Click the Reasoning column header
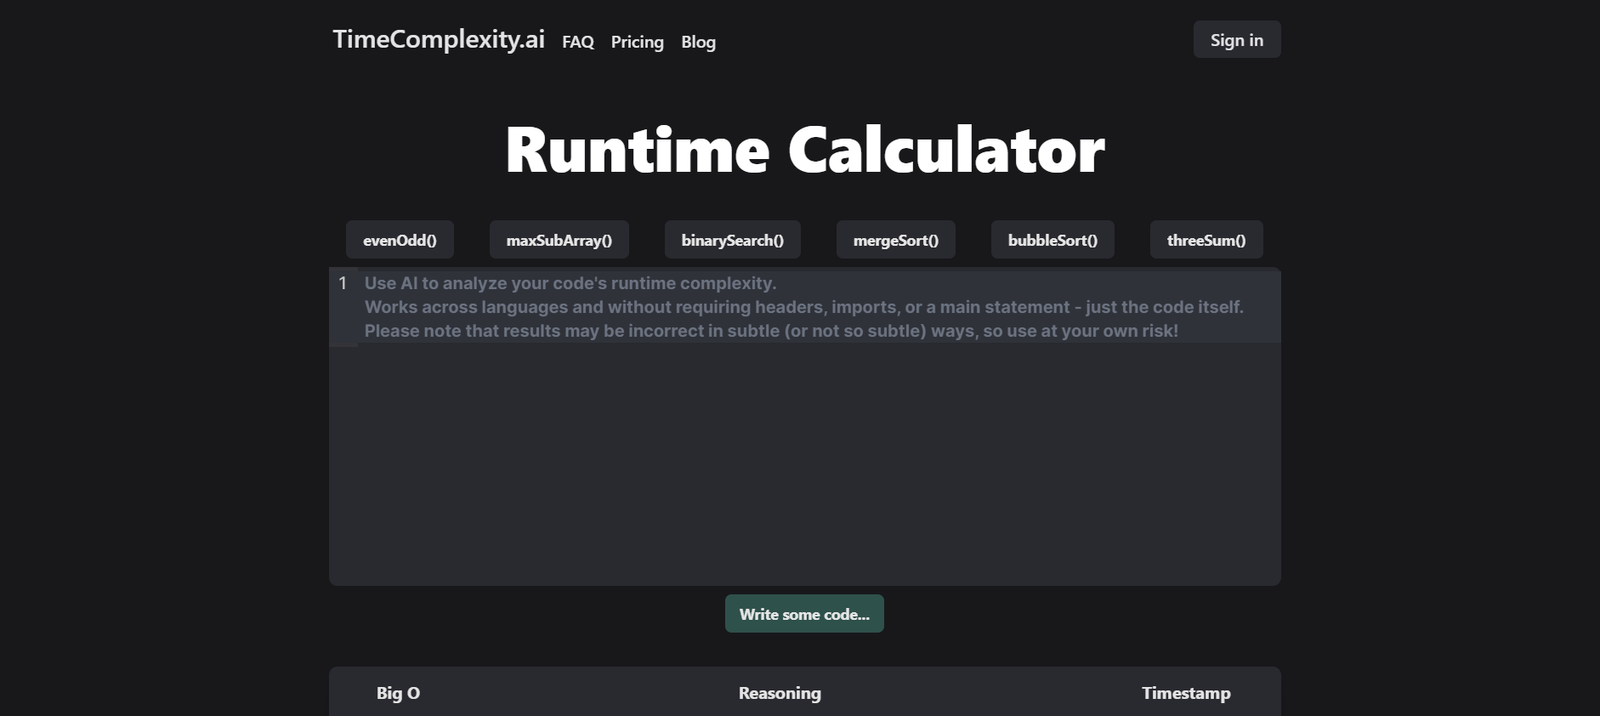Screen dimensions: 1600x716 [x=780, y=693]
